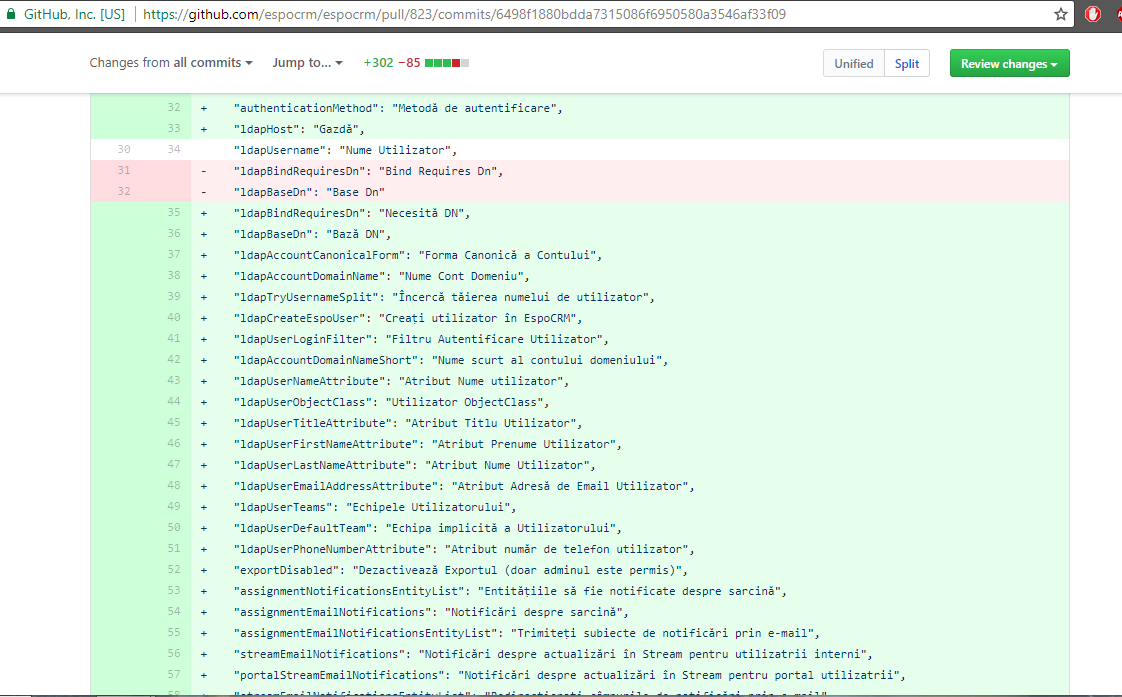Switch to Unified diff view
The height and width of the screenshot is (697, 1122).
tap(854, 64)
